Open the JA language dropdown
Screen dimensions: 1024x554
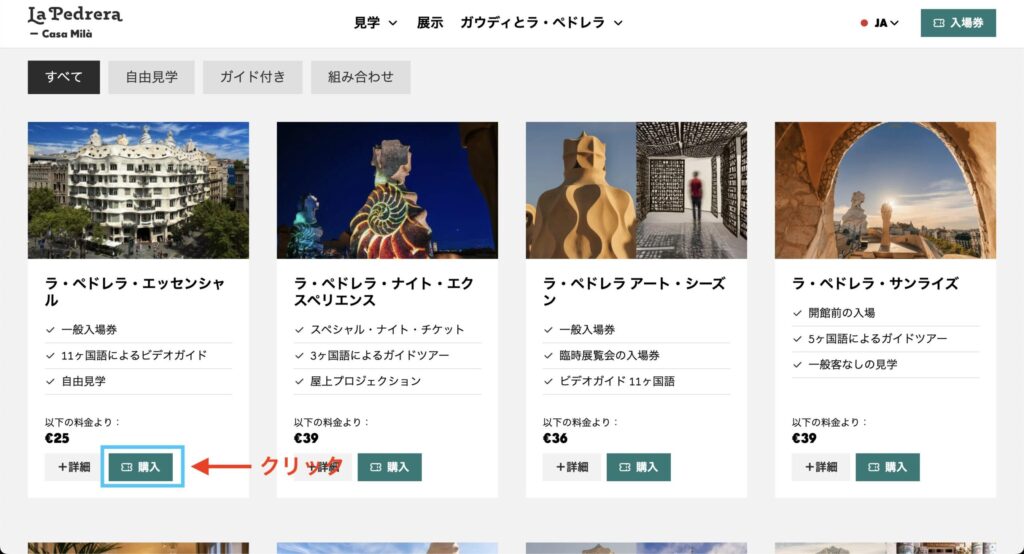[880, 23]
